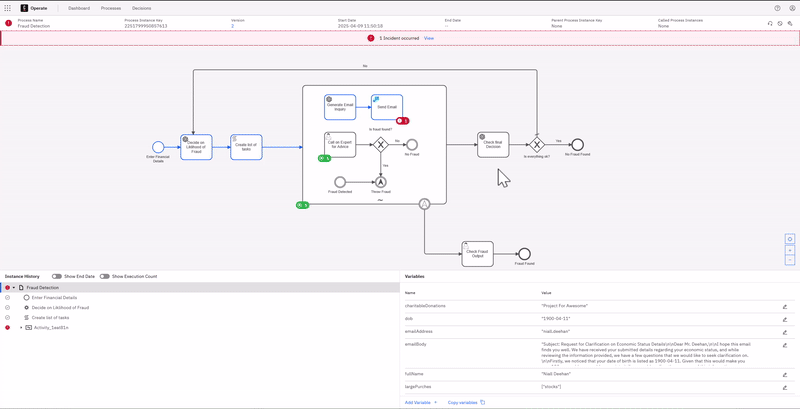The width and height of the screenshot is (800, 409).
Task: Click Add Variable button
Action: click(x=421, y=402)
